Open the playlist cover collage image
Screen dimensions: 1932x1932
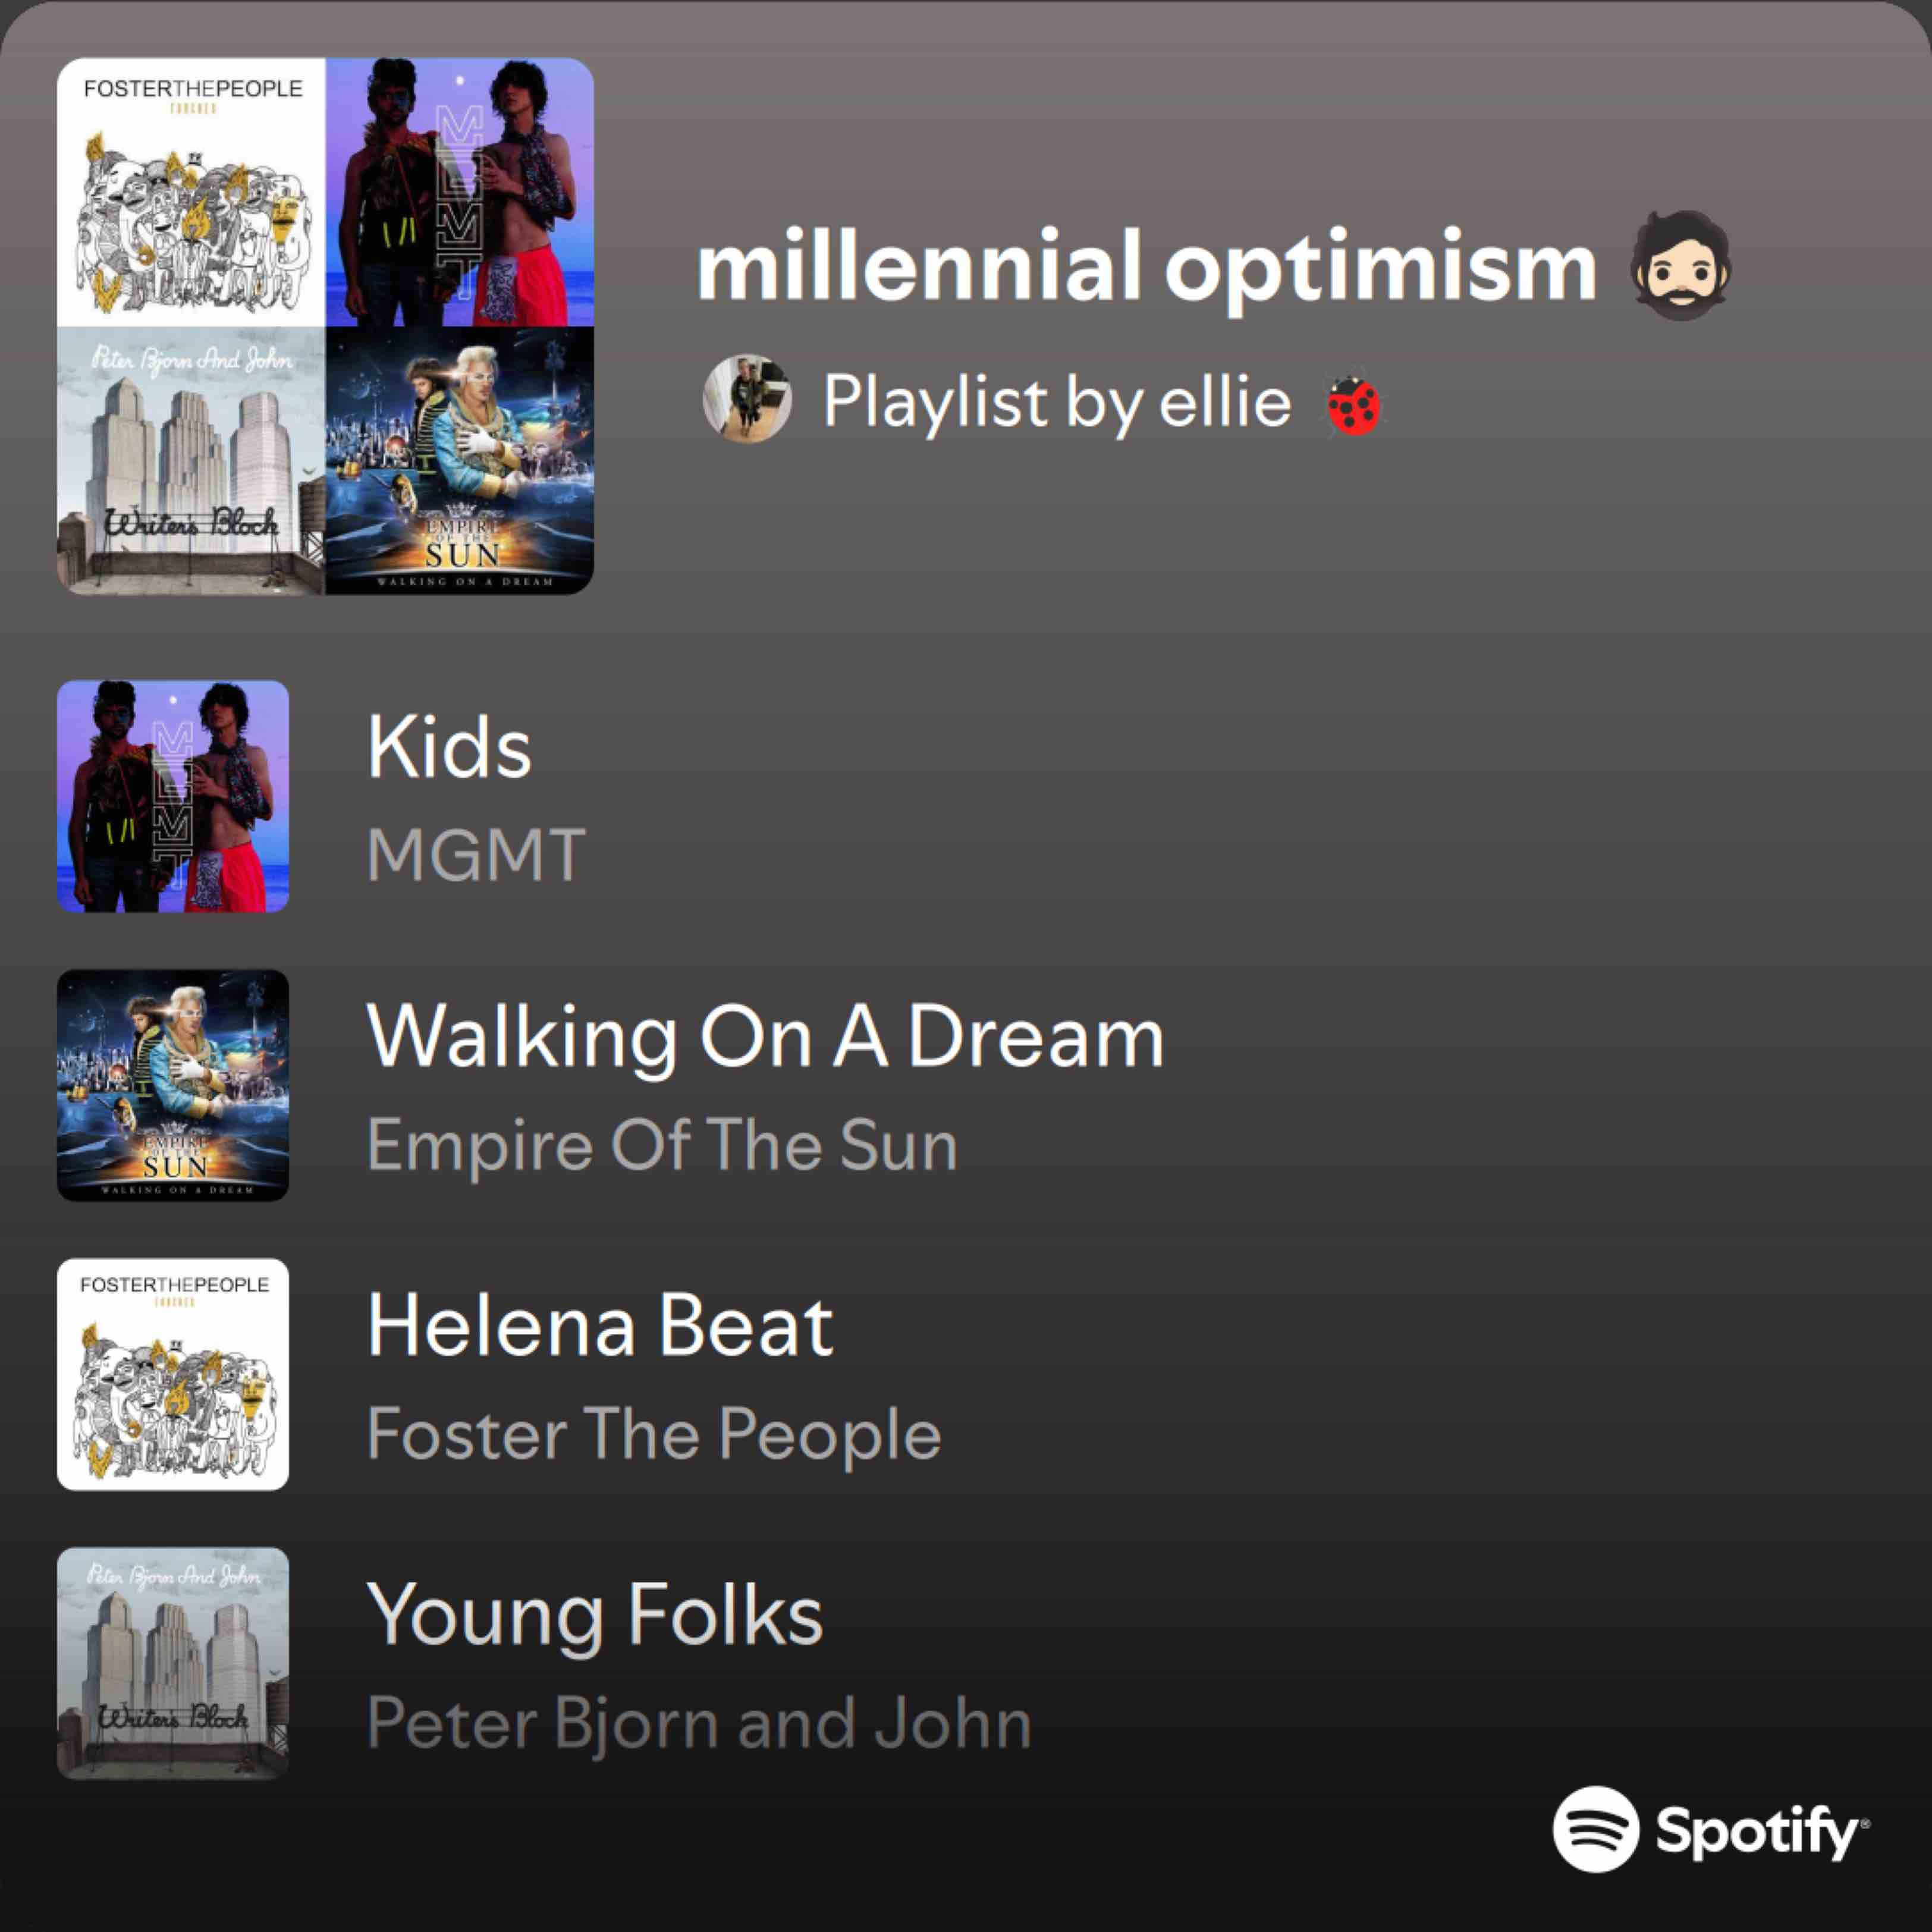325,326
